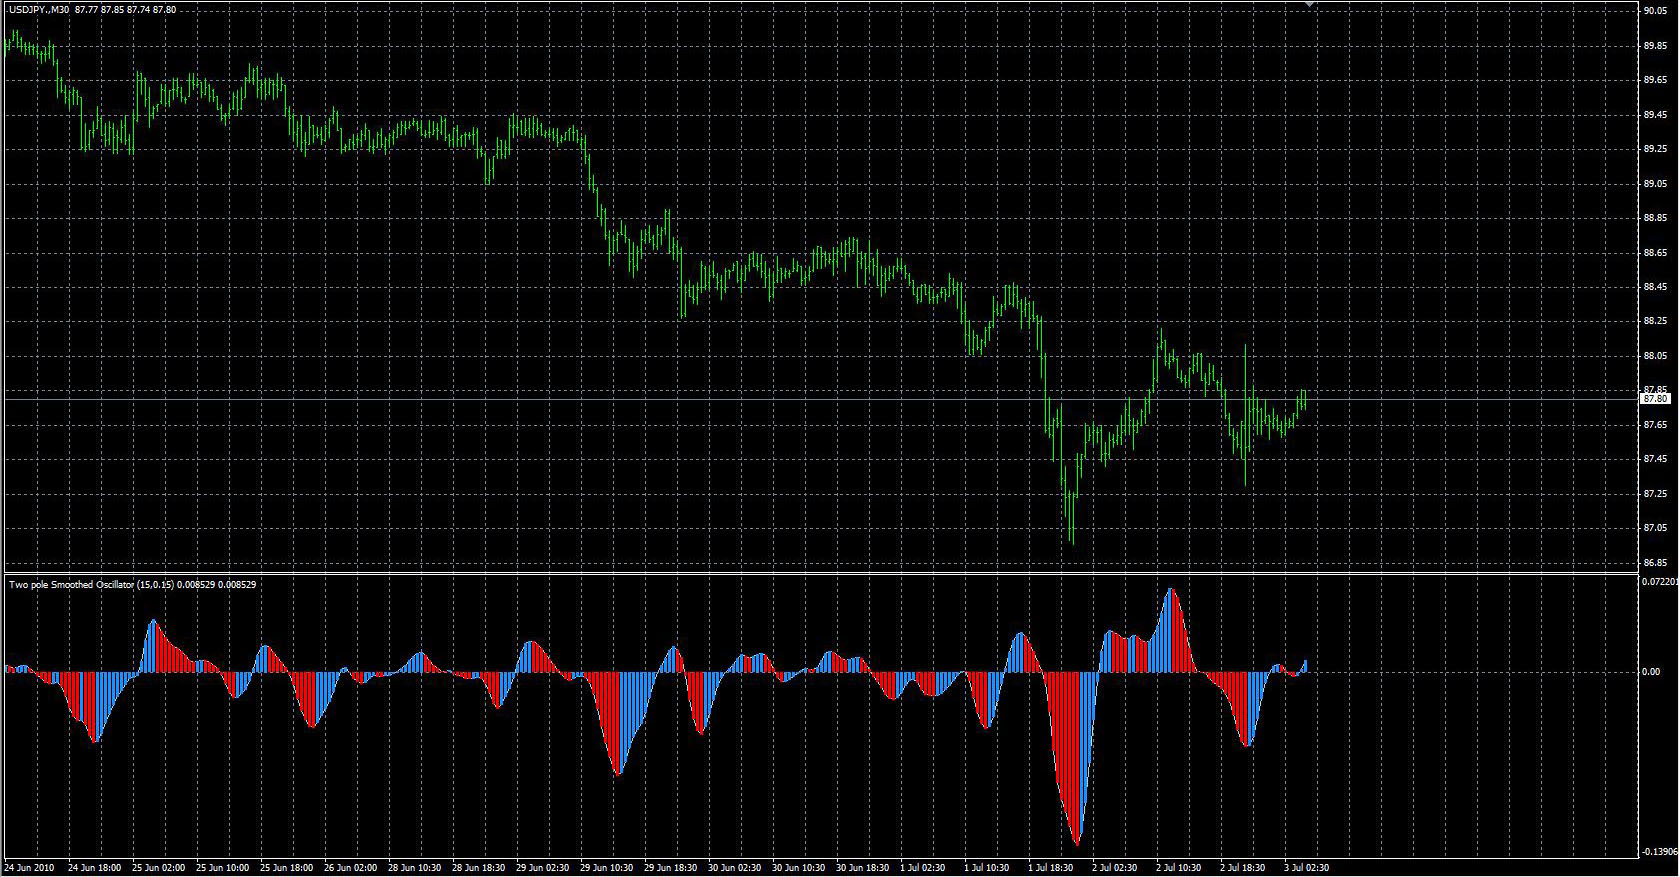Click the 28 Jun 18:30 time label
The width and height of the screenshot is (1680, 877).
coord(478,868)
